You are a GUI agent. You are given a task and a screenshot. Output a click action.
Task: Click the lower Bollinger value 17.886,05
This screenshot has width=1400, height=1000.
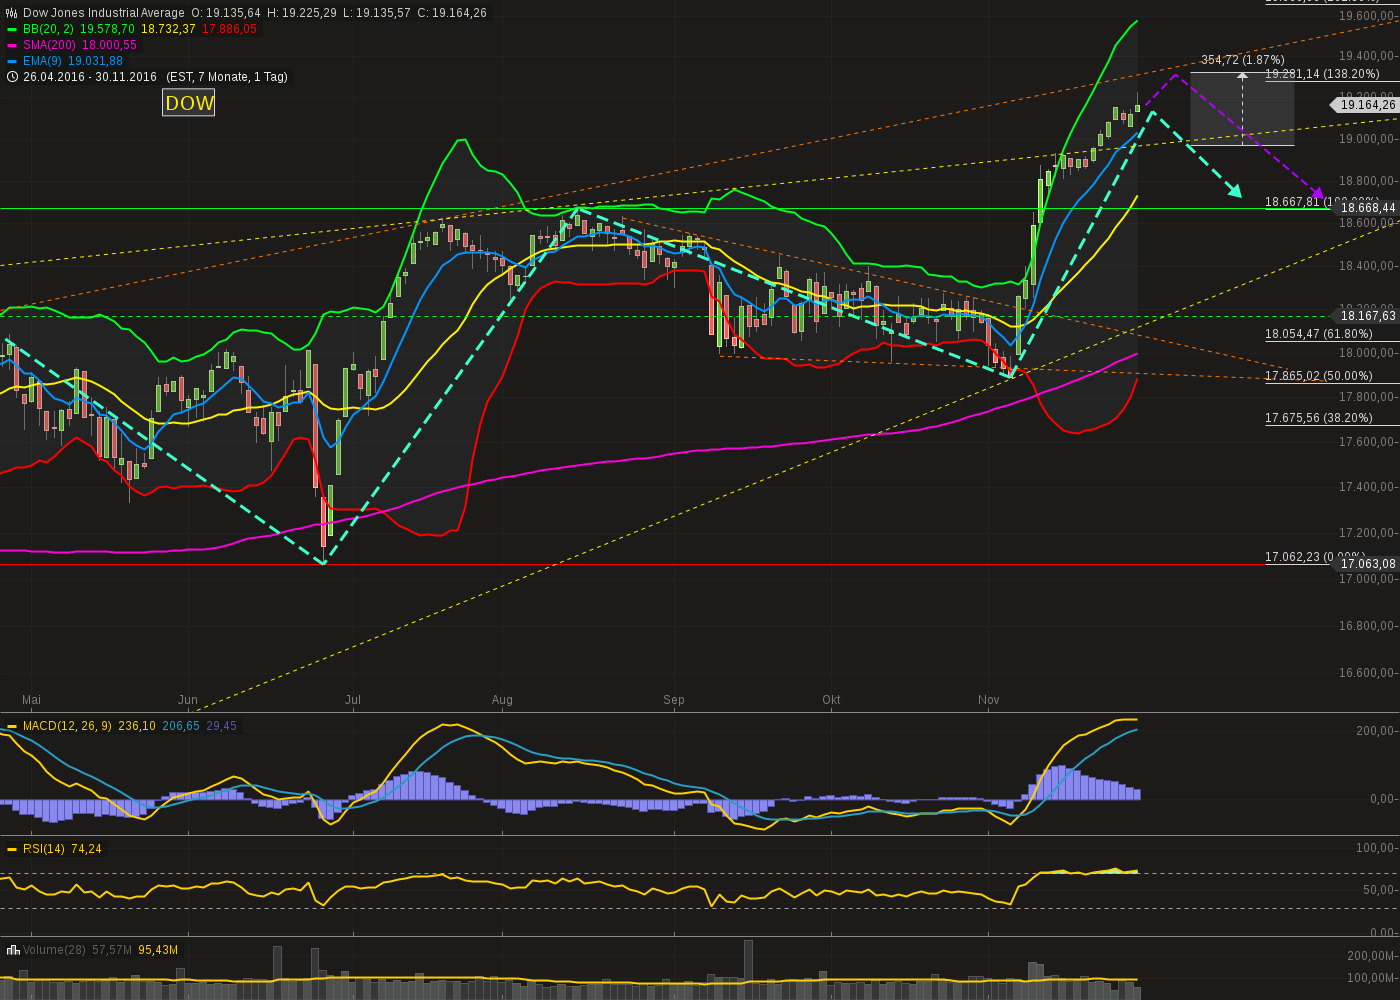tap(230, 29)
